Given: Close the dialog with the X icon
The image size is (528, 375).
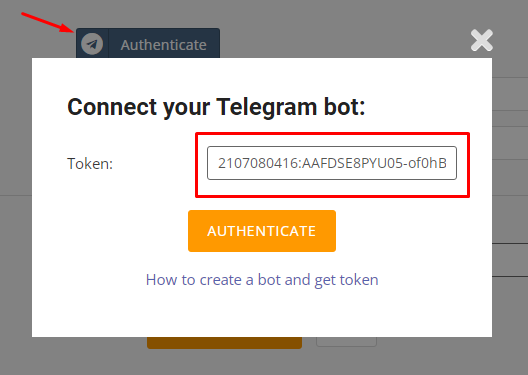Looking at the screenshot, I should 482,40.
